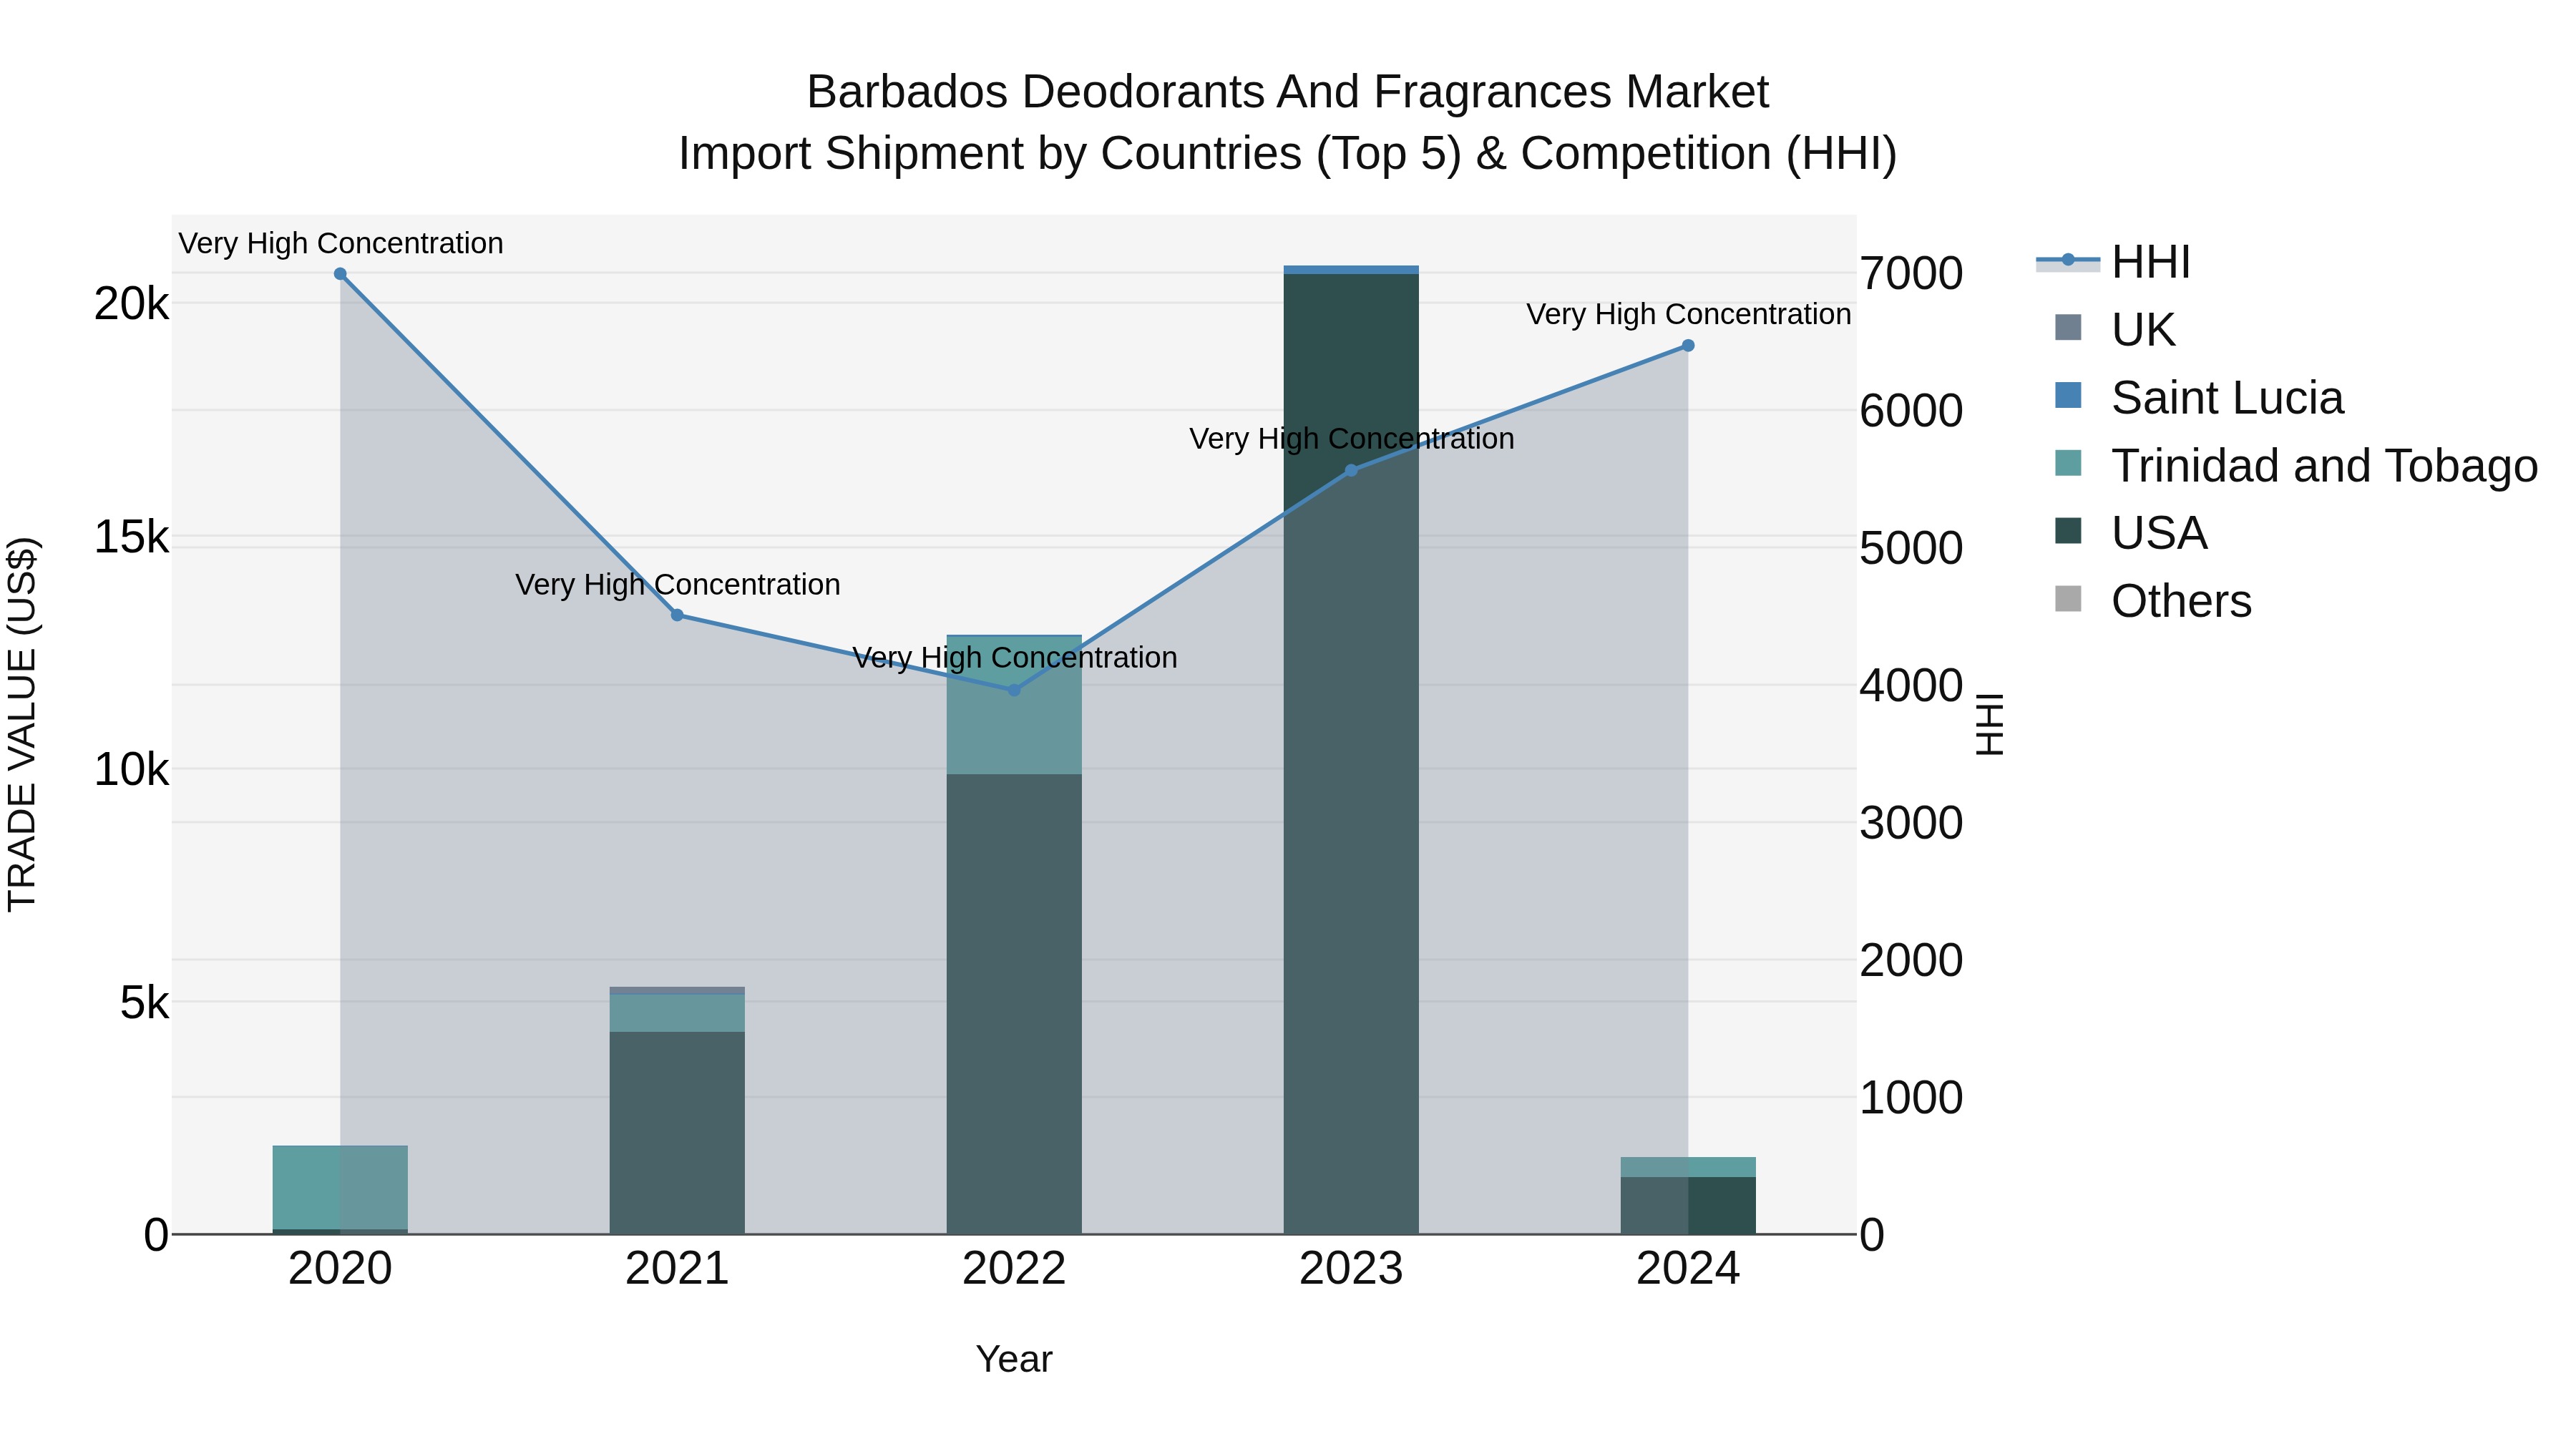Click the 6000 HHI axis tick
Image resolution: width=2576 pixels, height=1449 pixels.
(1912, 411)
